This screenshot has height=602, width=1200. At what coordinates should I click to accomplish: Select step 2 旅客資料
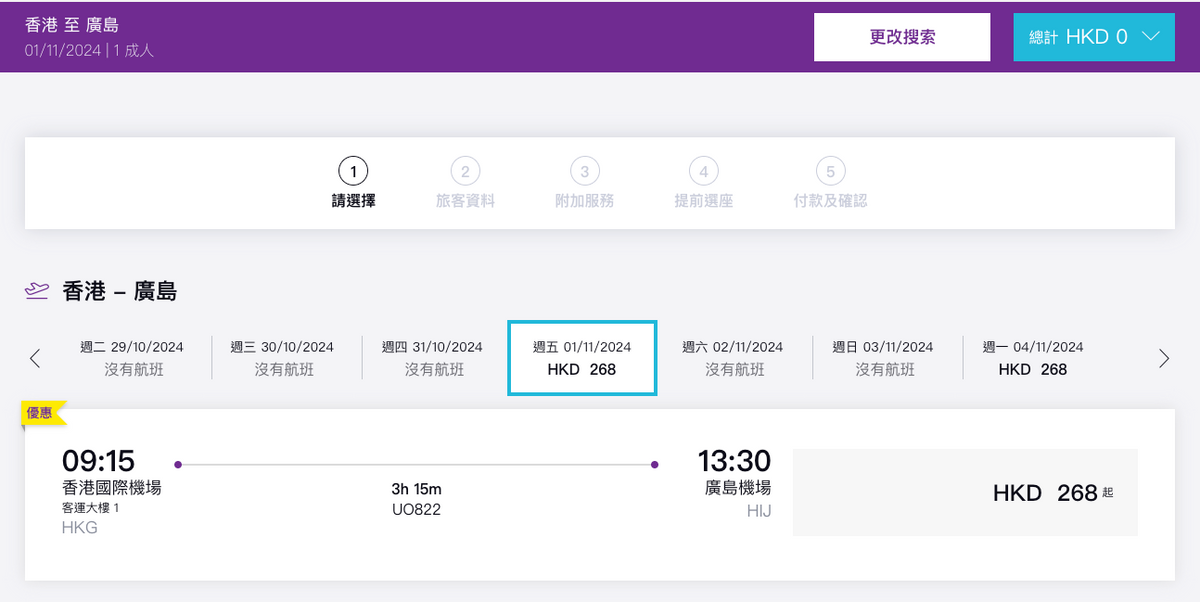tap(465, 184)
